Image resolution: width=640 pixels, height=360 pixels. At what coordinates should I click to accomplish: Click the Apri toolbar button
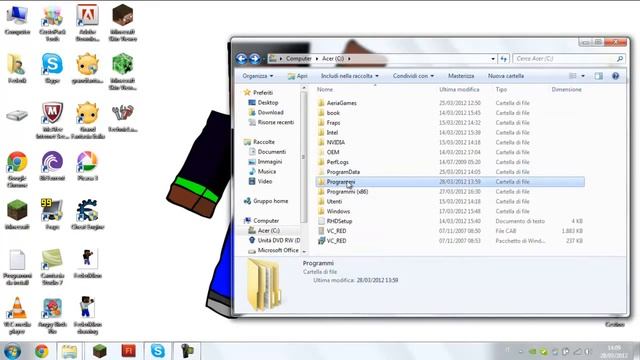click(x=298, y=76)
